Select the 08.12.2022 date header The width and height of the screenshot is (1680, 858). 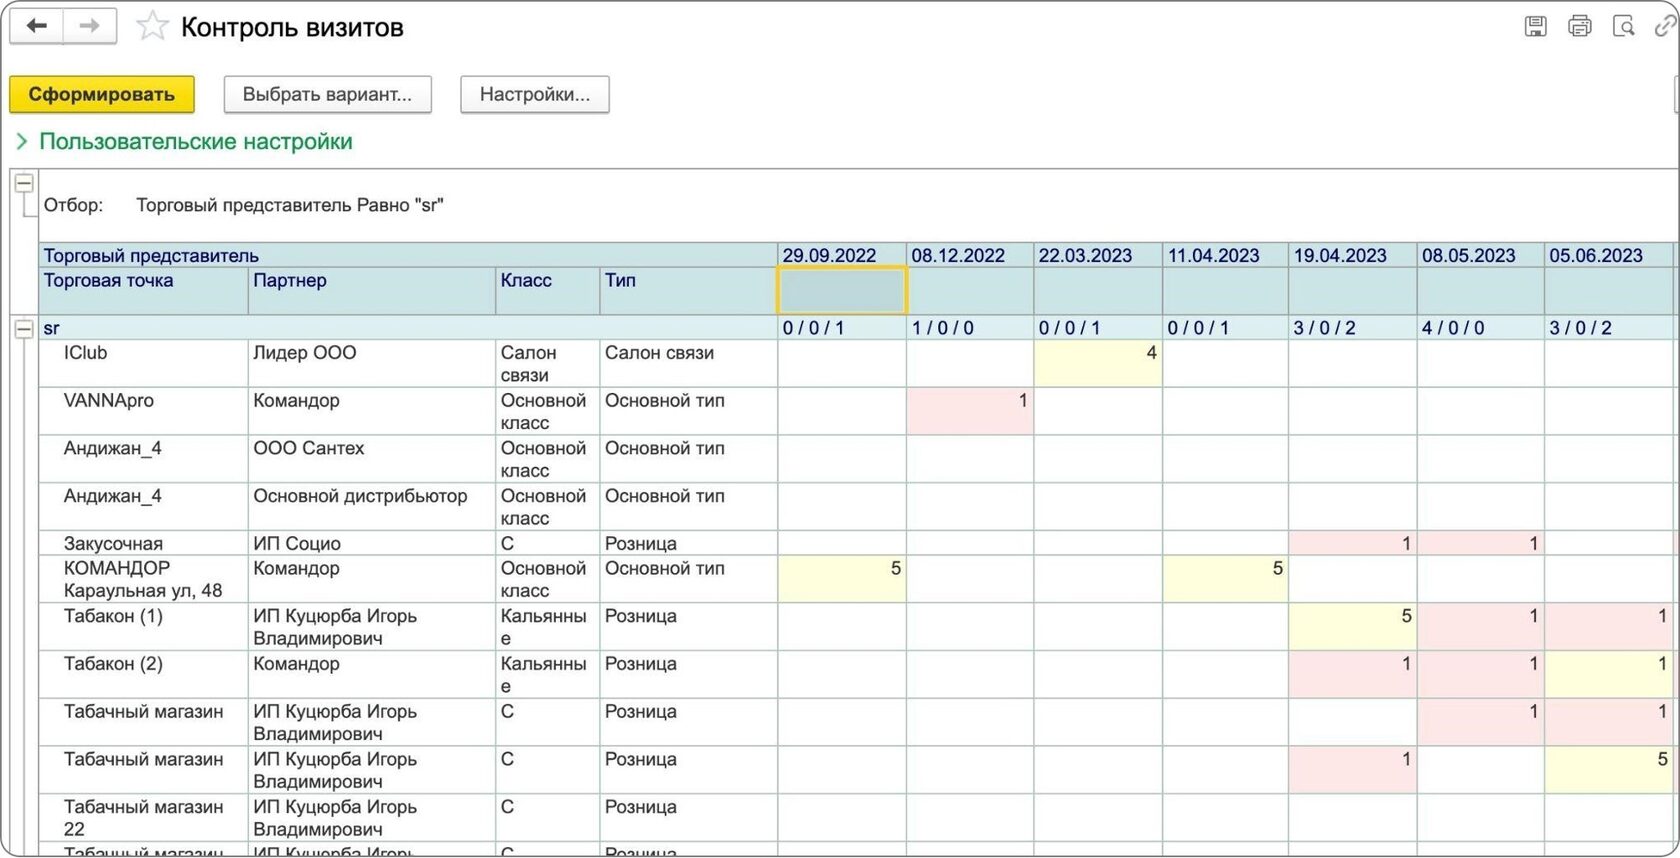tap(970, 255)
